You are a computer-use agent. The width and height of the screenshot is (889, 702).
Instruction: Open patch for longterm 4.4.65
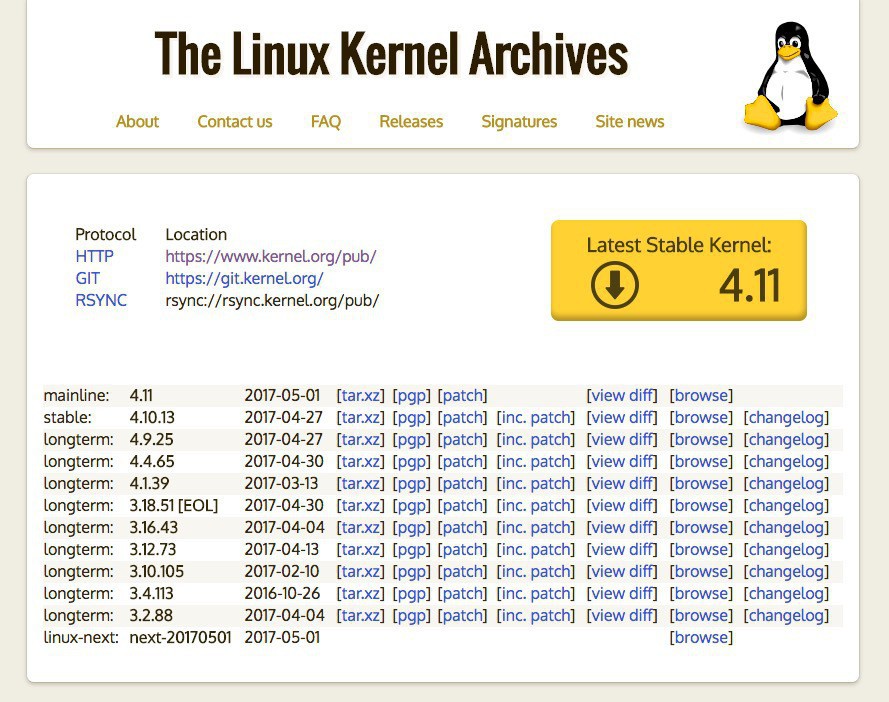(463, 462)
